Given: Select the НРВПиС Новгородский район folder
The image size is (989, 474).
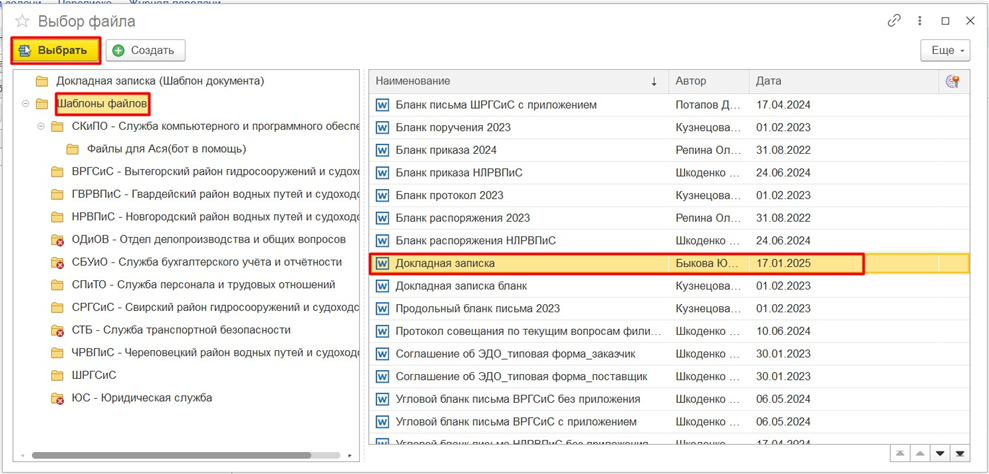Looking at the screenshot, I should point(215,217).
